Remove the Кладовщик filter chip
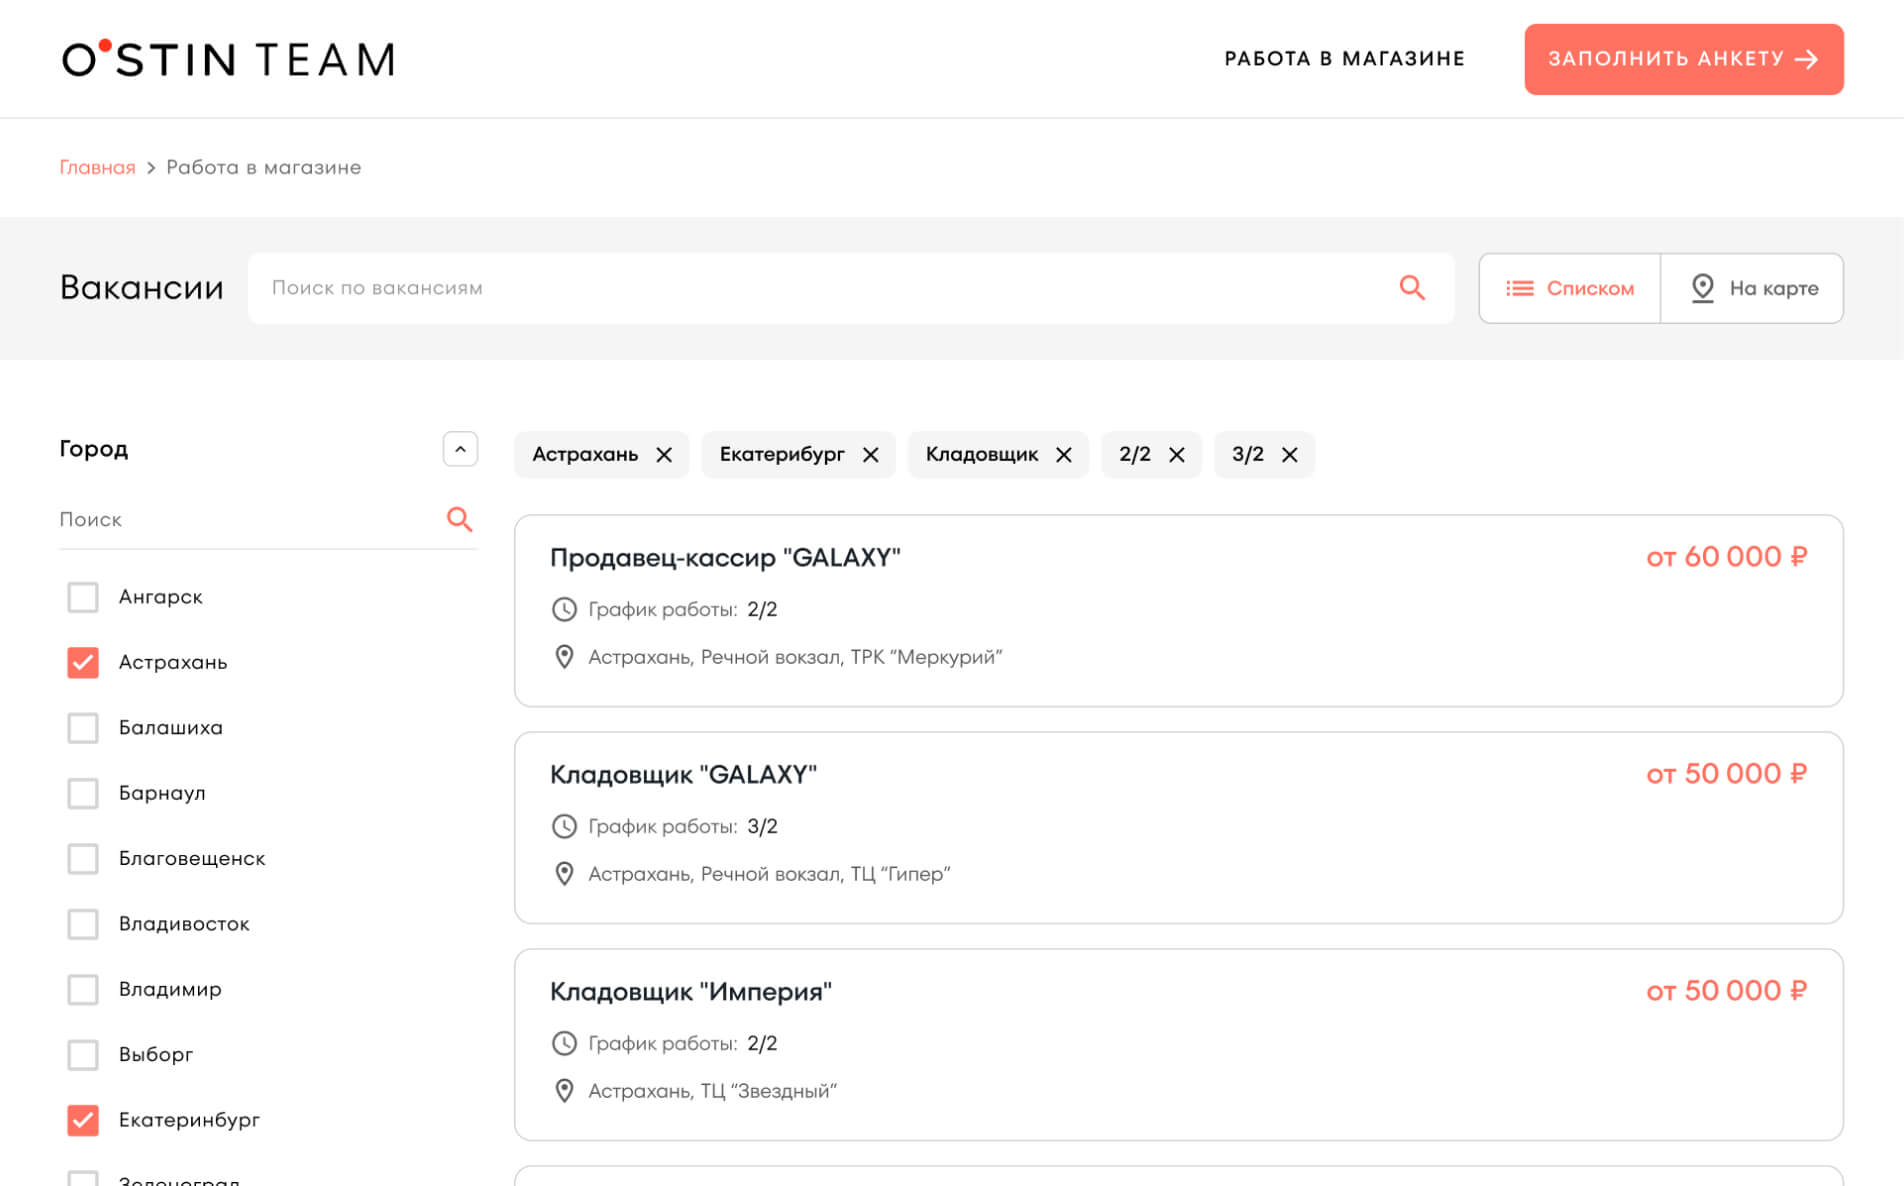Screen dimensions: 1904x1186 [x=1063, y=455]
